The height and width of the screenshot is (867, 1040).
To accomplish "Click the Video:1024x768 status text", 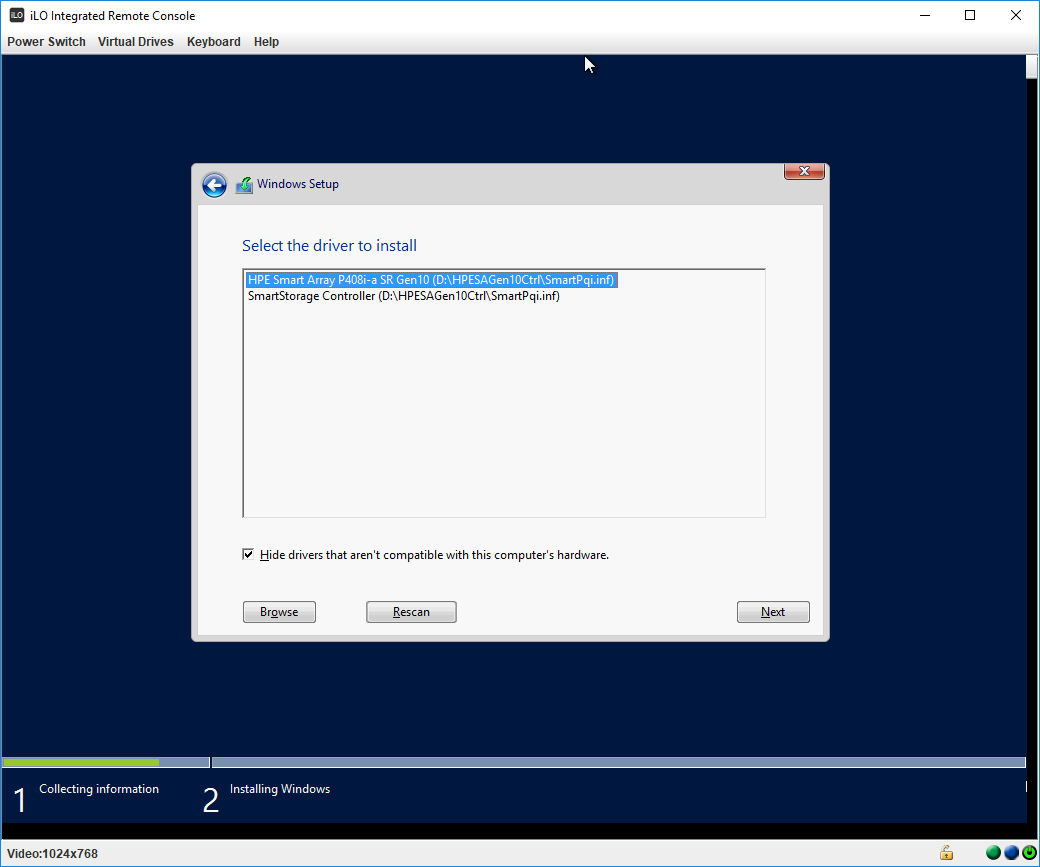I will click(52, 854).
